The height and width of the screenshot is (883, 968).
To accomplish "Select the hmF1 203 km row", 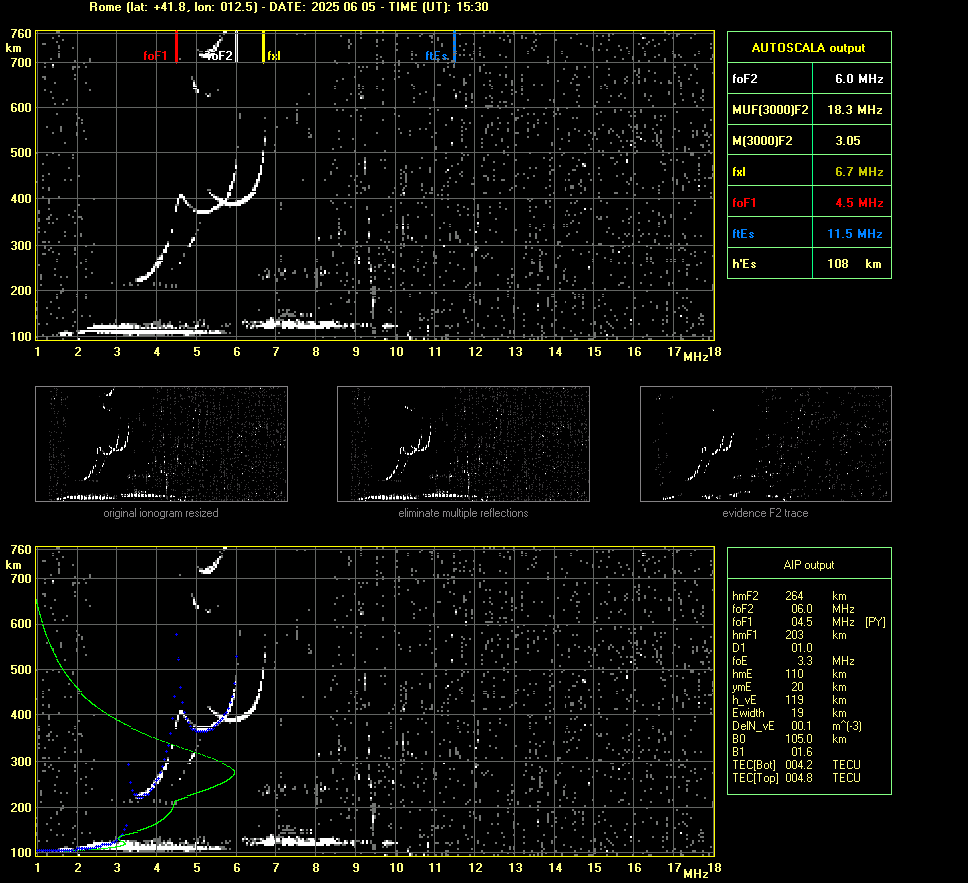I will coord(789,635).
